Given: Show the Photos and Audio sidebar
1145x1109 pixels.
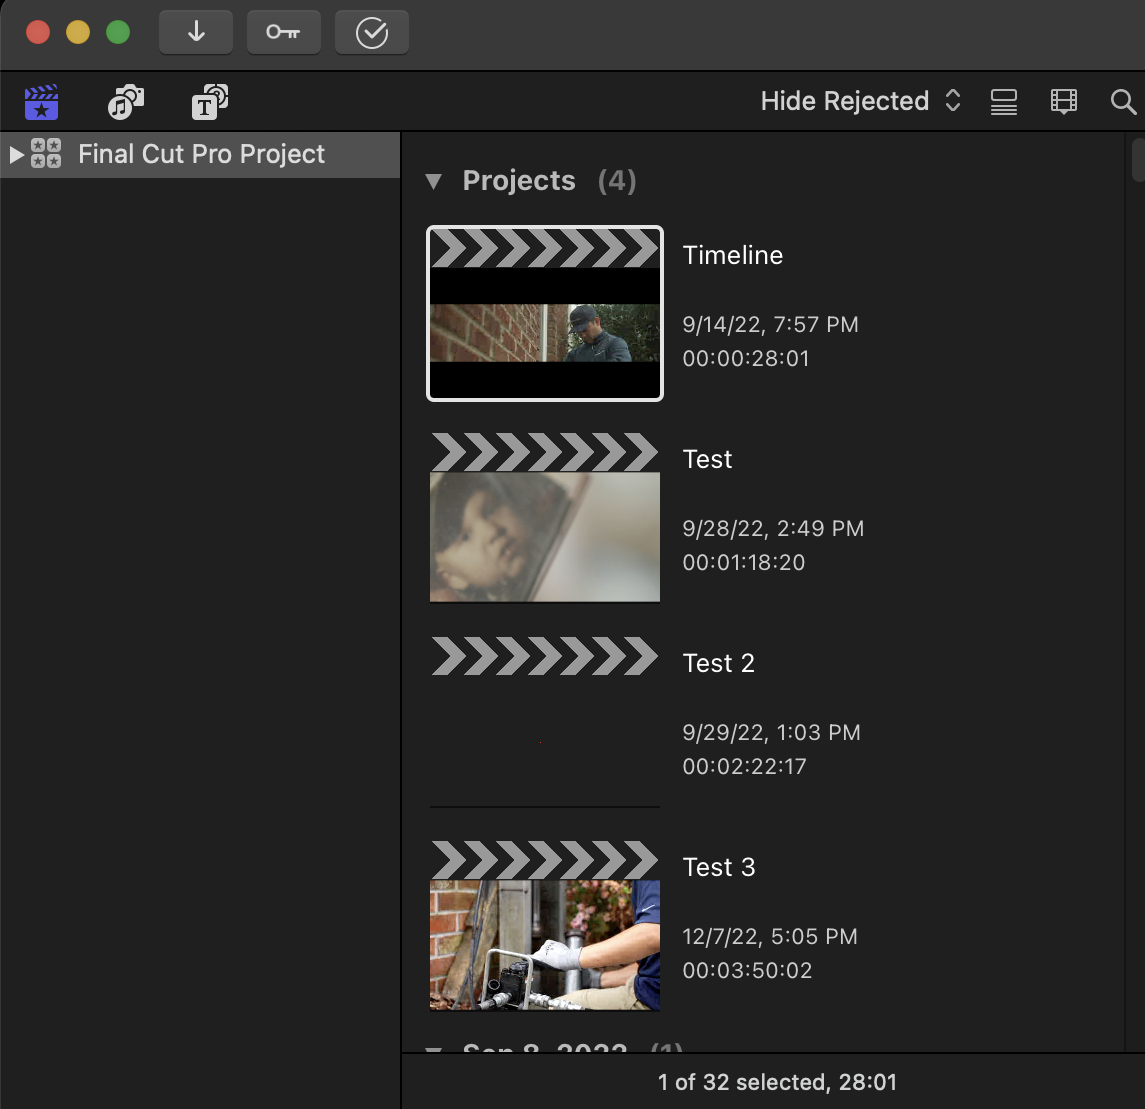Looking at the screenshot, I should coord(126,102).
